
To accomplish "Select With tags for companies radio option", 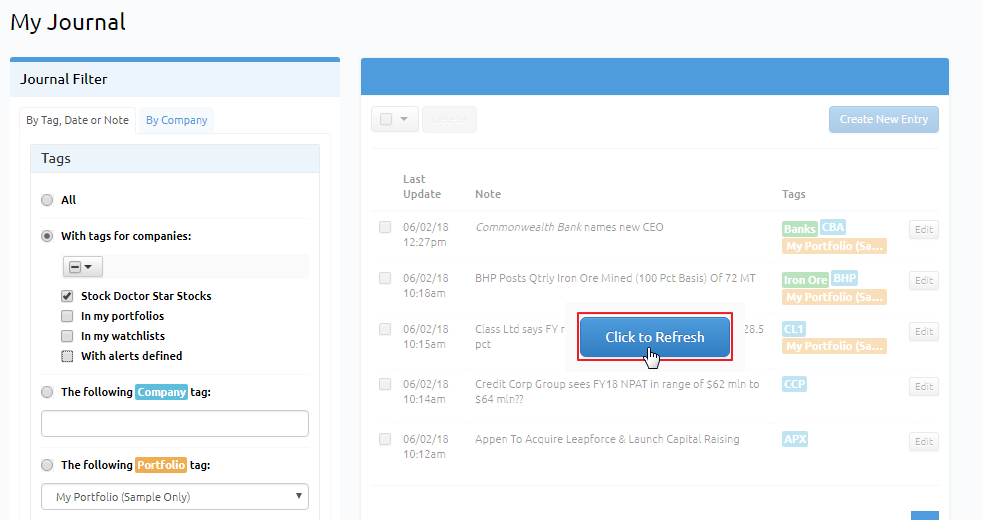I will (x=47, y=236).
